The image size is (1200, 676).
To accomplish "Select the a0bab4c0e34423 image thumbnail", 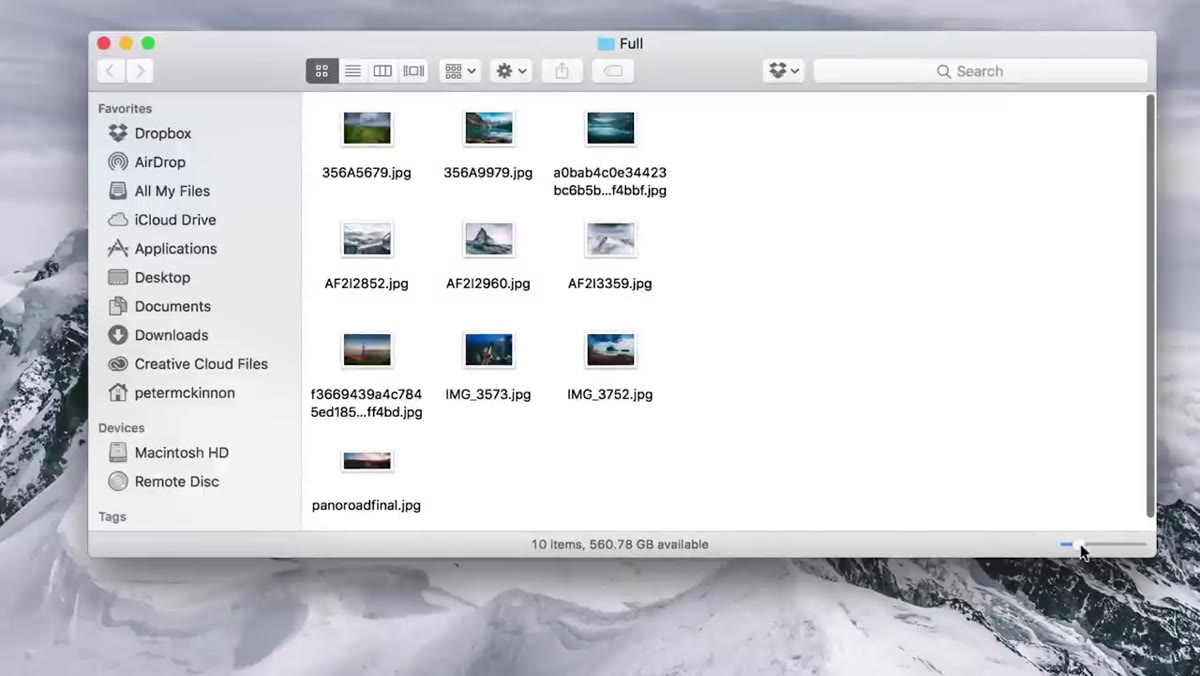I will pyautogui.click(x=610, y=128).
